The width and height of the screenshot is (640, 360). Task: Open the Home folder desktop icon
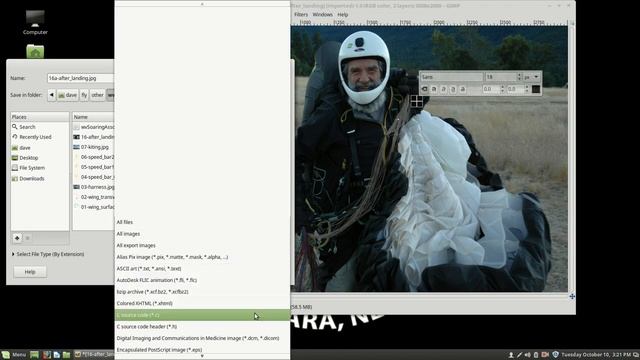[x=35, y=51]
